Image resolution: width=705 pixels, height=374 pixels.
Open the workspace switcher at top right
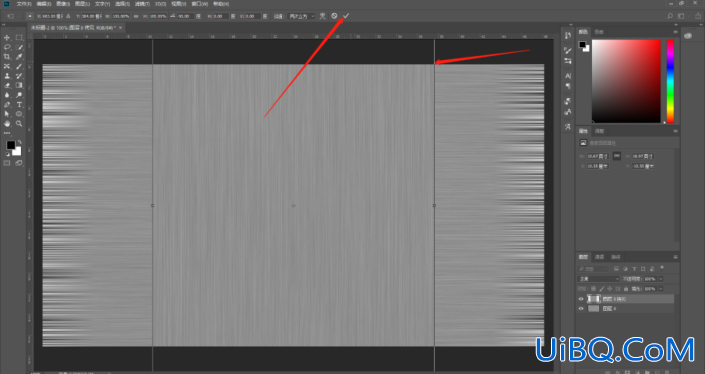click(681, 16)
